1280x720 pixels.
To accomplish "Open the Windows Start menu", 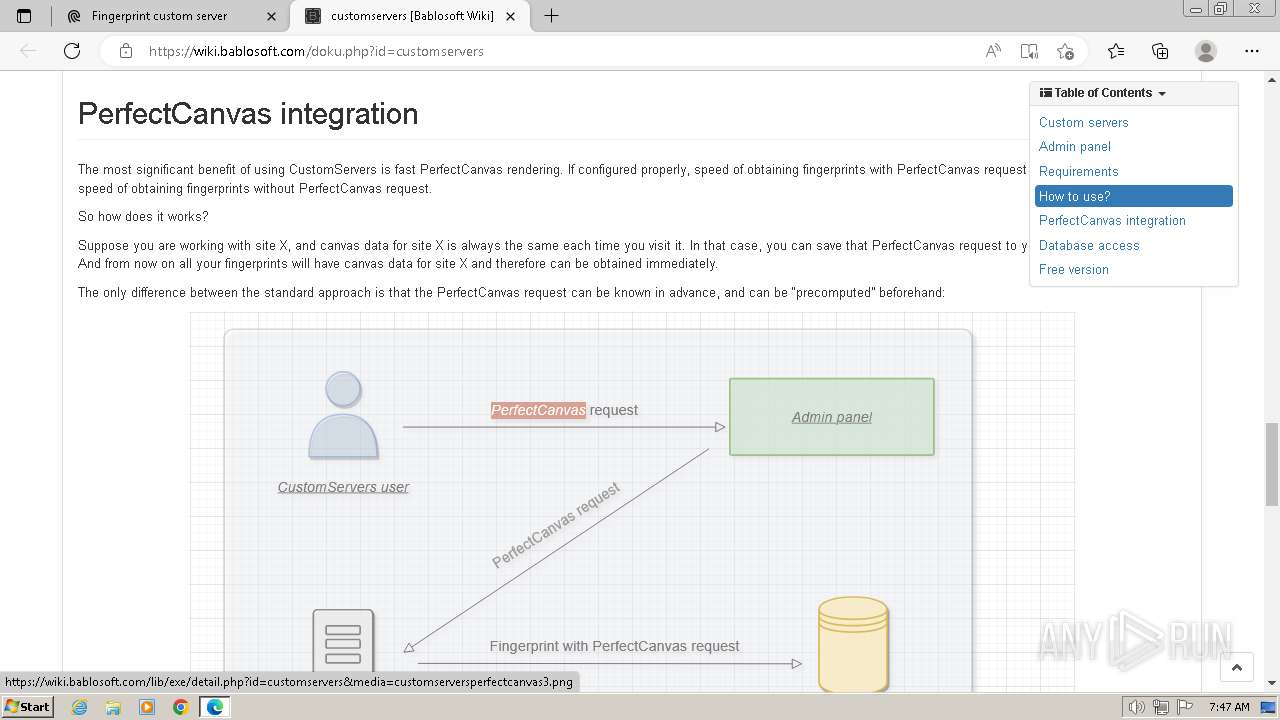I will (x=27, y=707).
